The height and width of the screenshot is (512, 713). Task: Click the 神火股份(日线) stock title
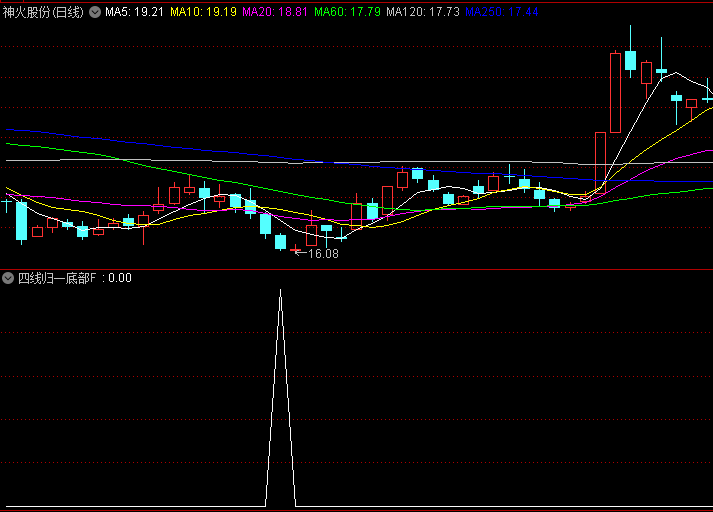[44, 12]
